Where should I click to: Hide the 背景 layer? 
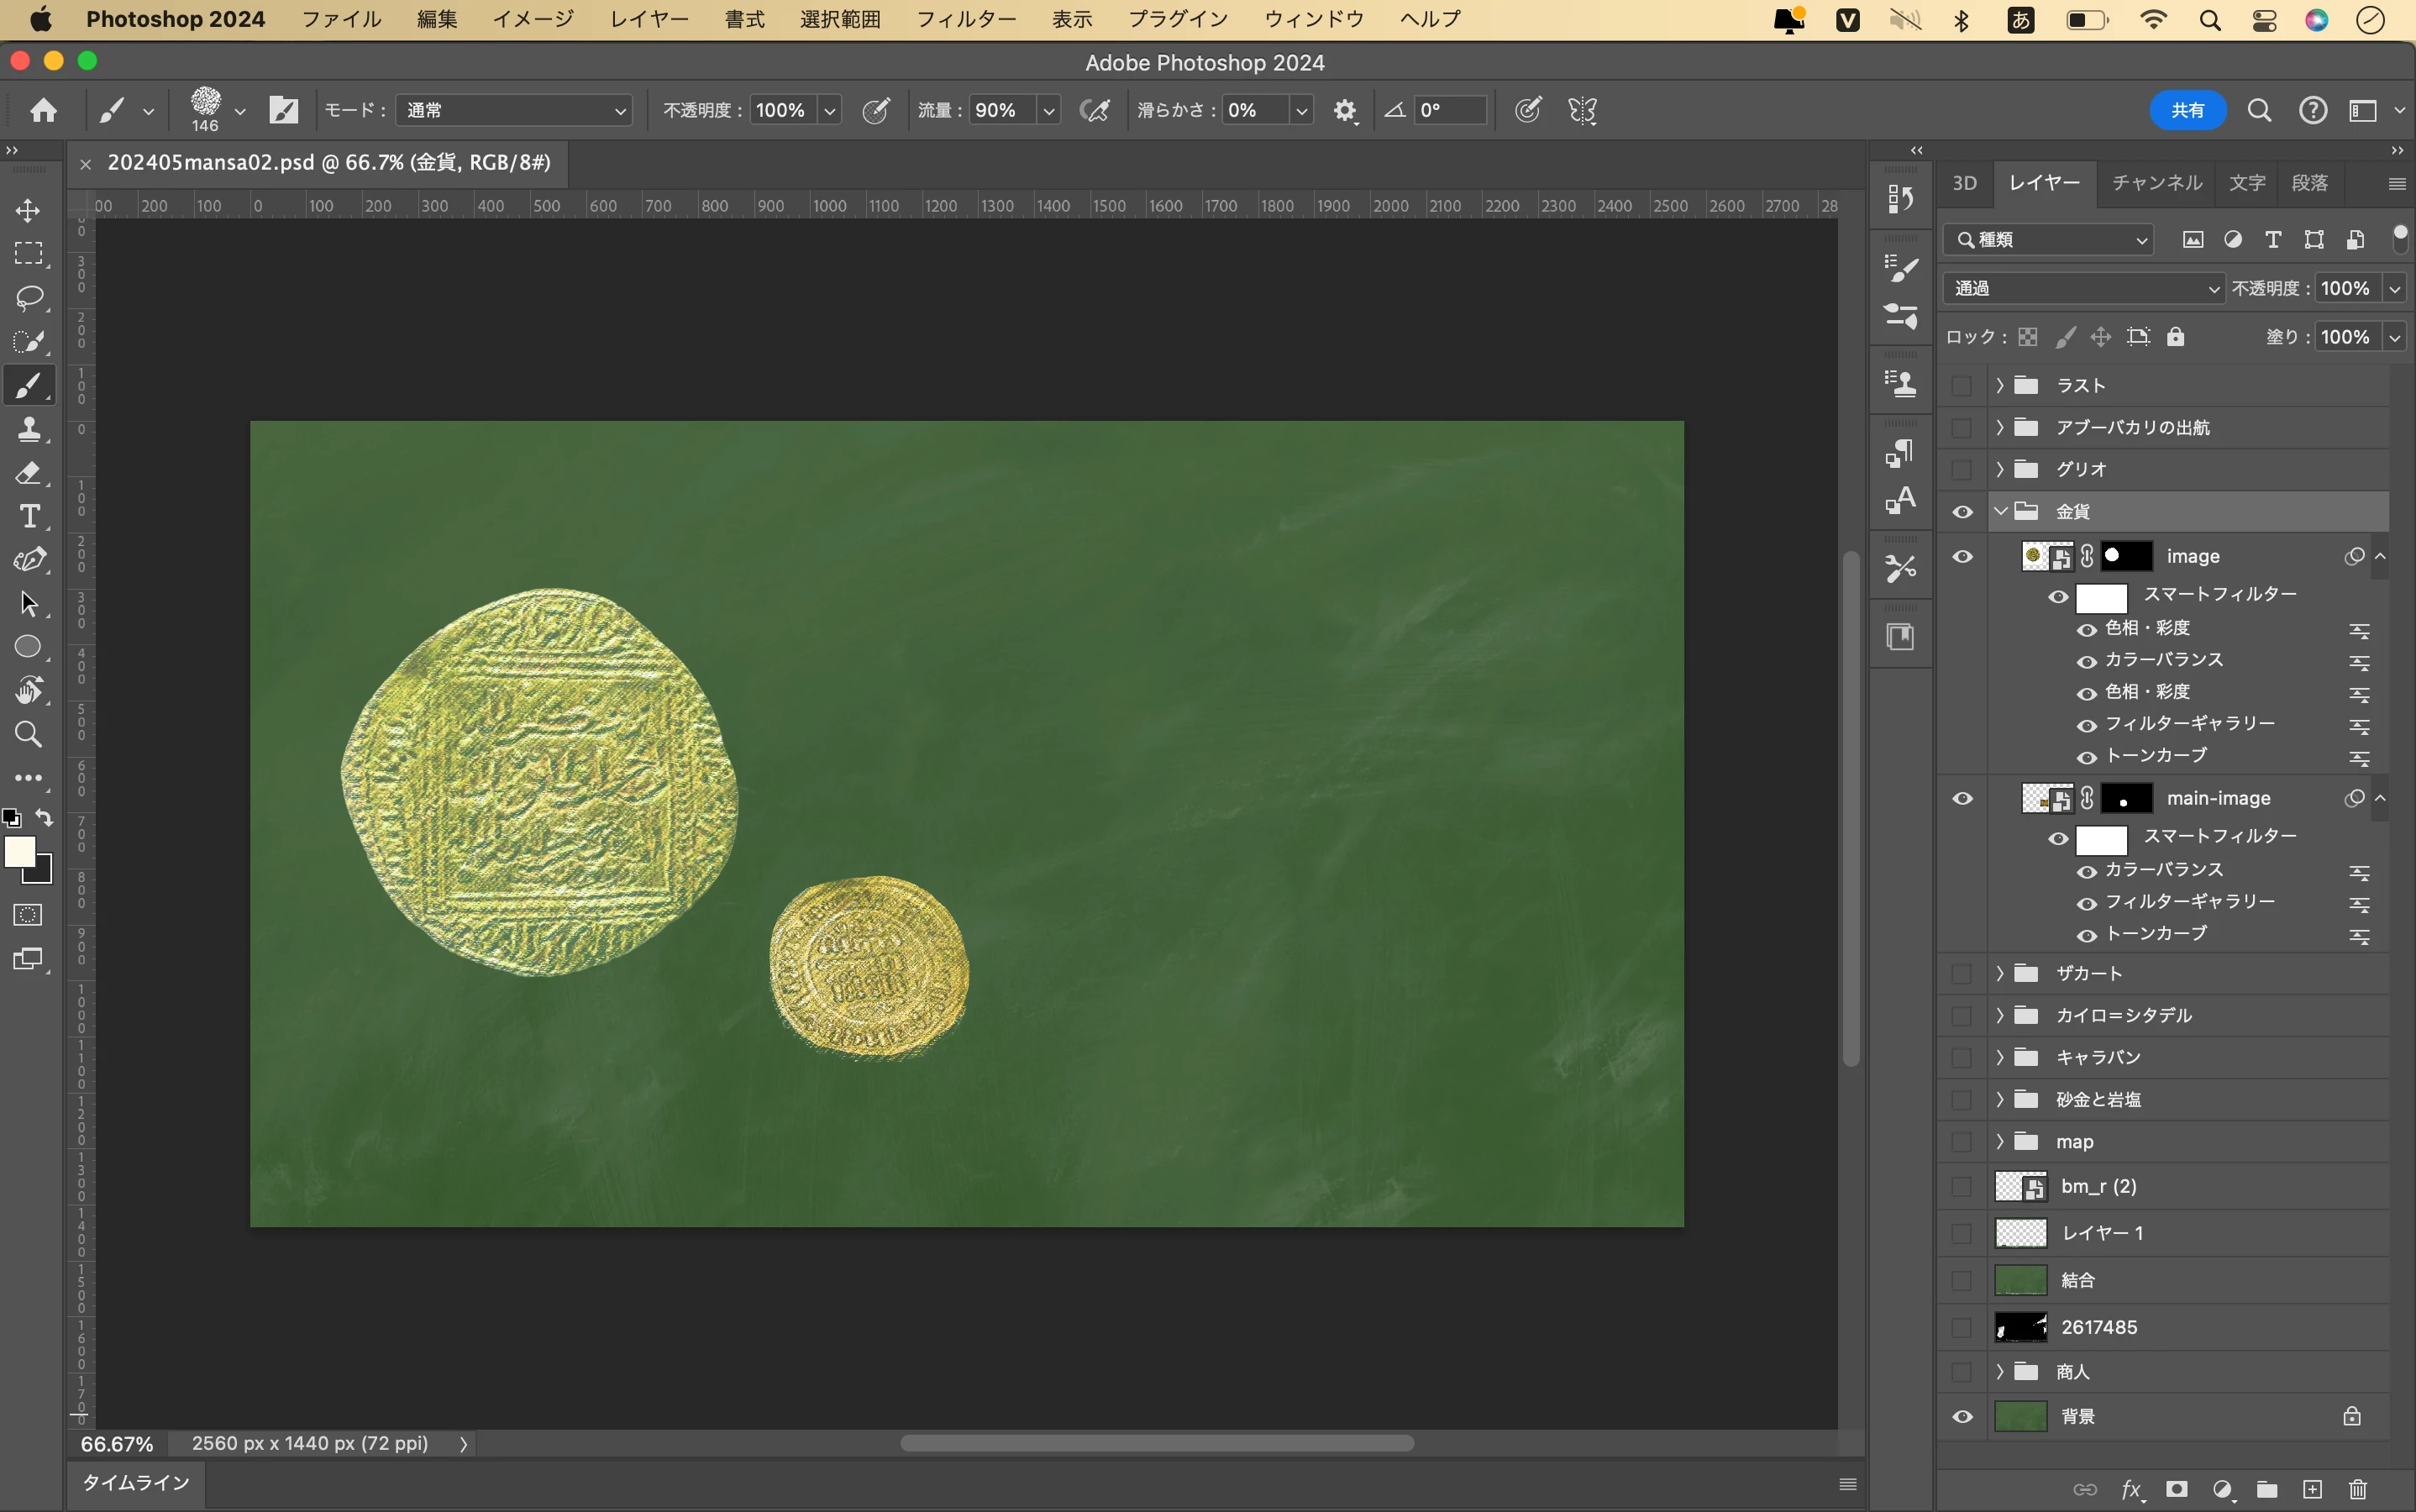pos(1962,1416)
